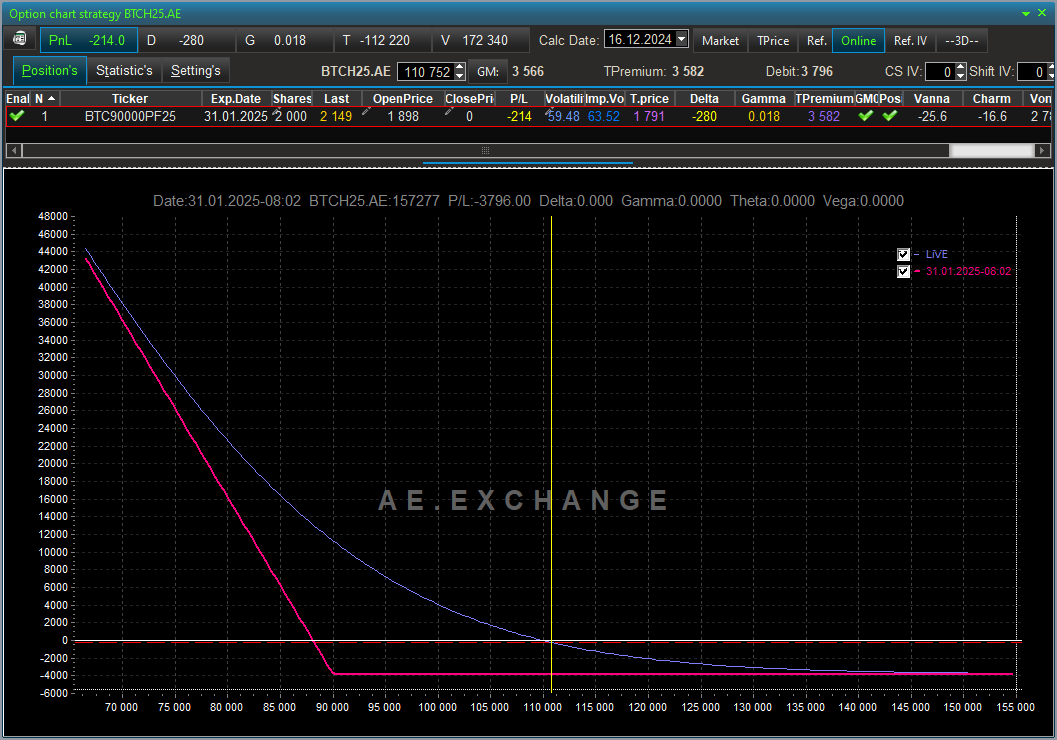Switch to the Position's tab
Viewport: 1057px width, 740px height.
(50, 71)
